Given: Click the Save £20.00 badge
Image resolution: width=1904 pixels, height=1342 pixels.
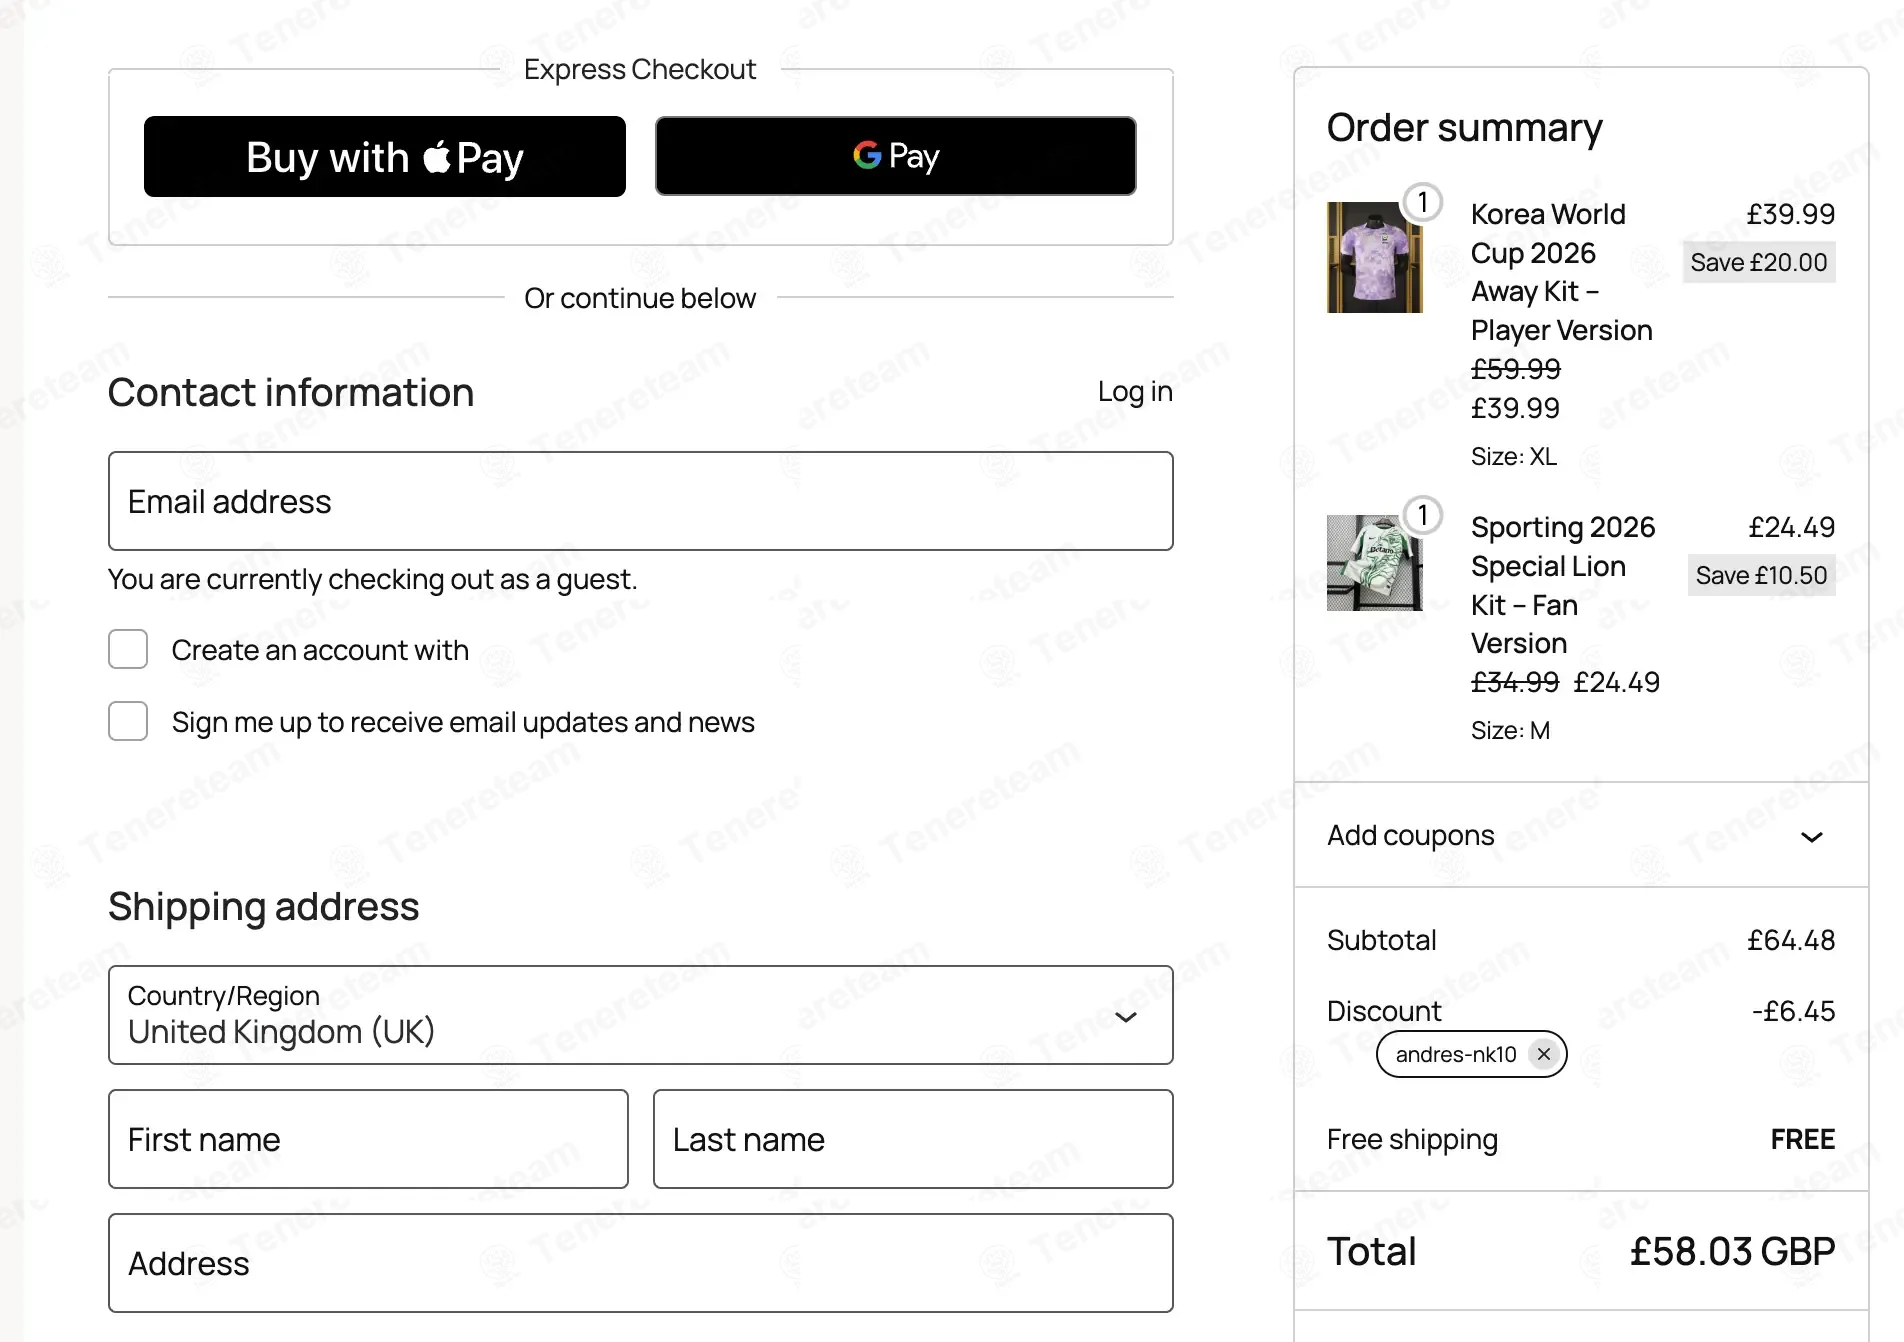Looking at the screenshot, I should tap(1759, 262).
